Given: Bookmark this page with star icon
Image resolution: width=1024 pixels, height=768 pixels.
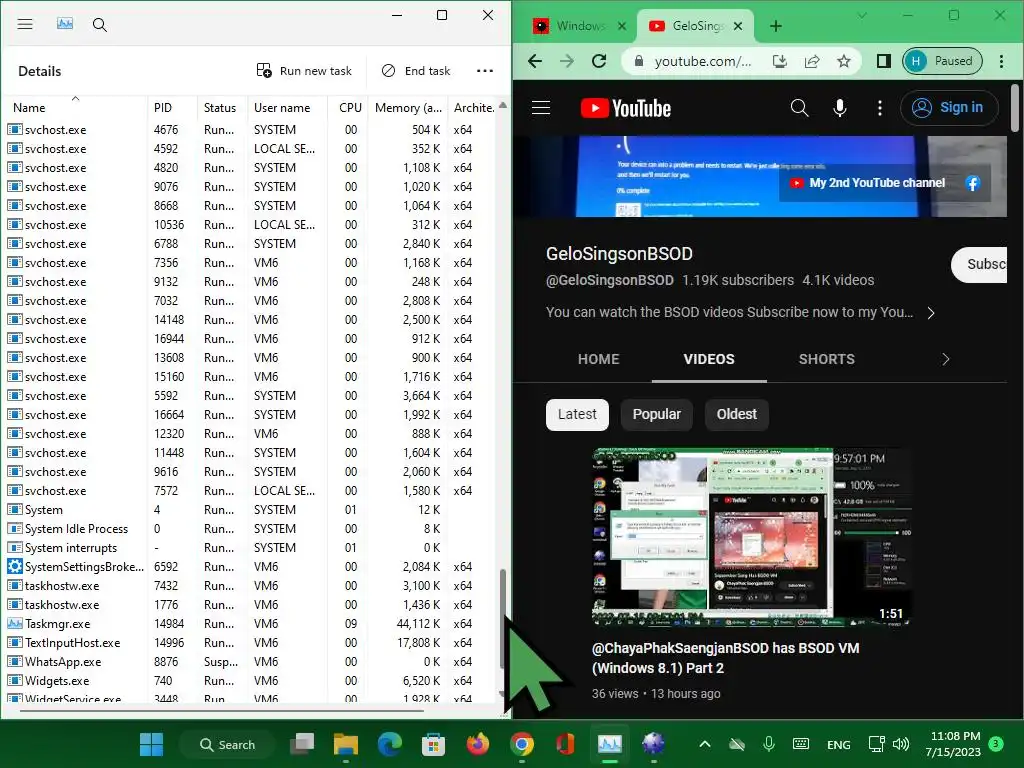Looking at the screenshot, I should pyautogui.click(x=844, y=61).
